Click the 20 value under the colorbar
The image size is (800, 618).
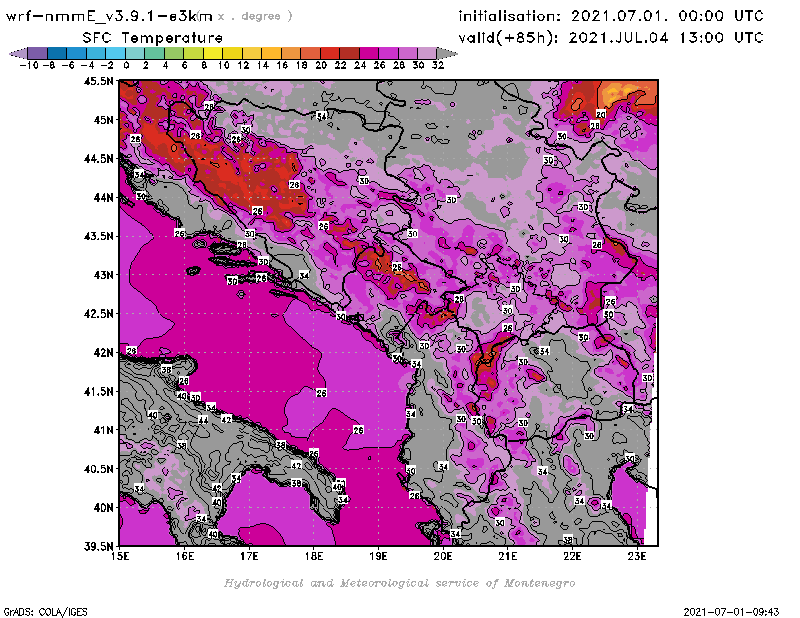[x=321, y=65]
